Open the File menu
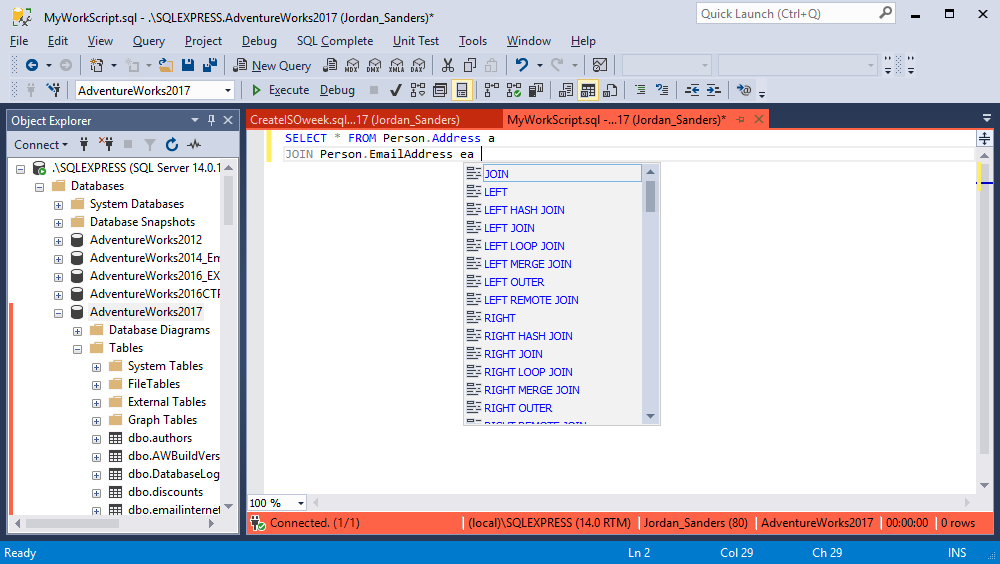1000x564 pixels. click(19, 41)
